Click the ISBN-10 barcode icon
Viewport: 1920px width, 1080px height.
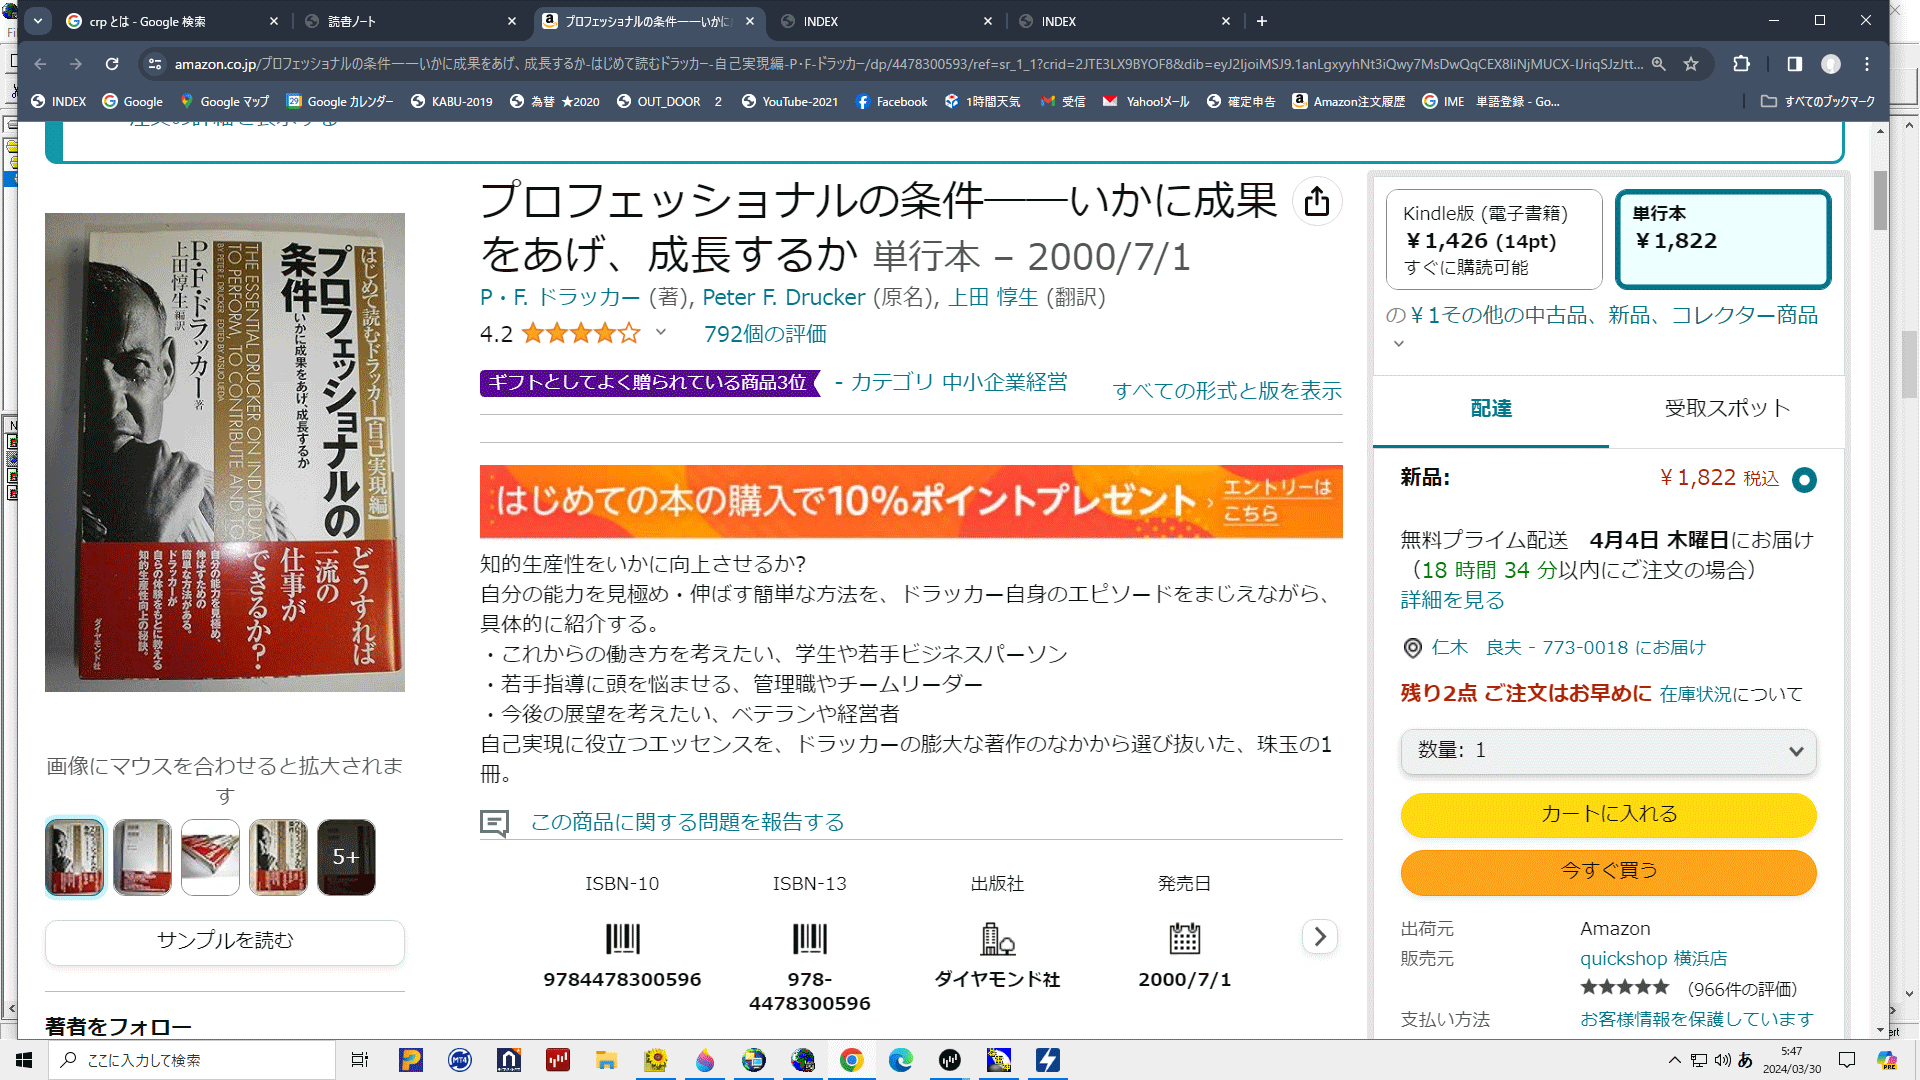[x=622, y=939]
